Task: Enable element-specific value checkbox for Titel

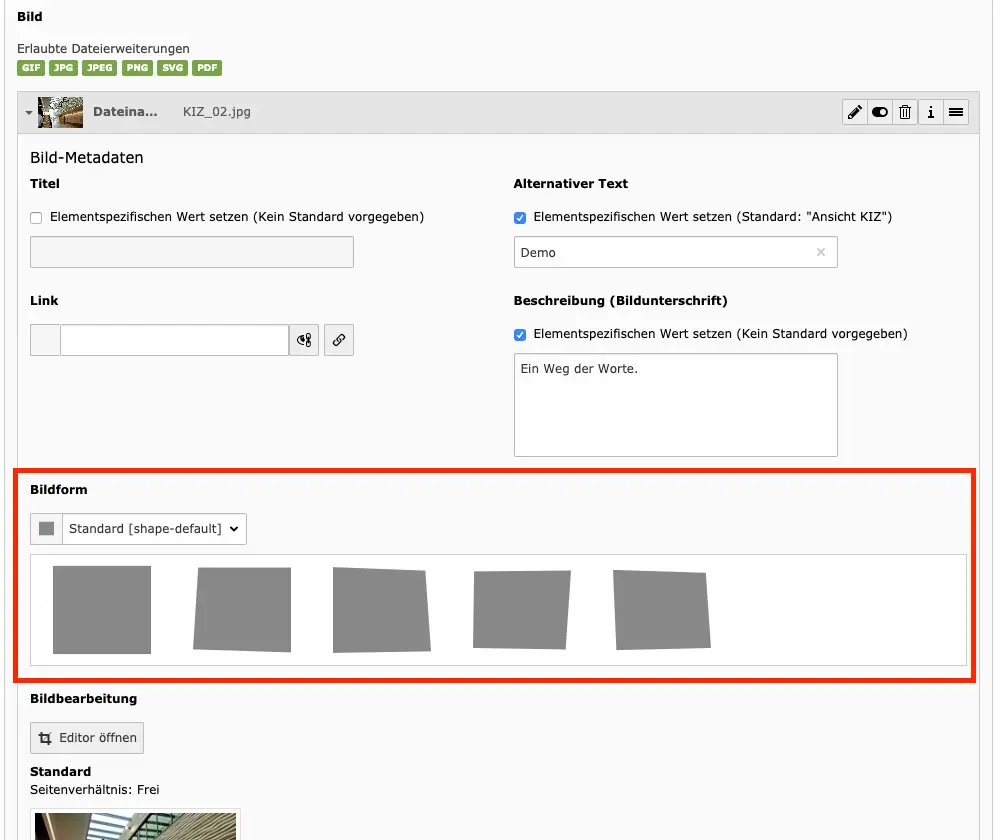Action: (37, 217)
